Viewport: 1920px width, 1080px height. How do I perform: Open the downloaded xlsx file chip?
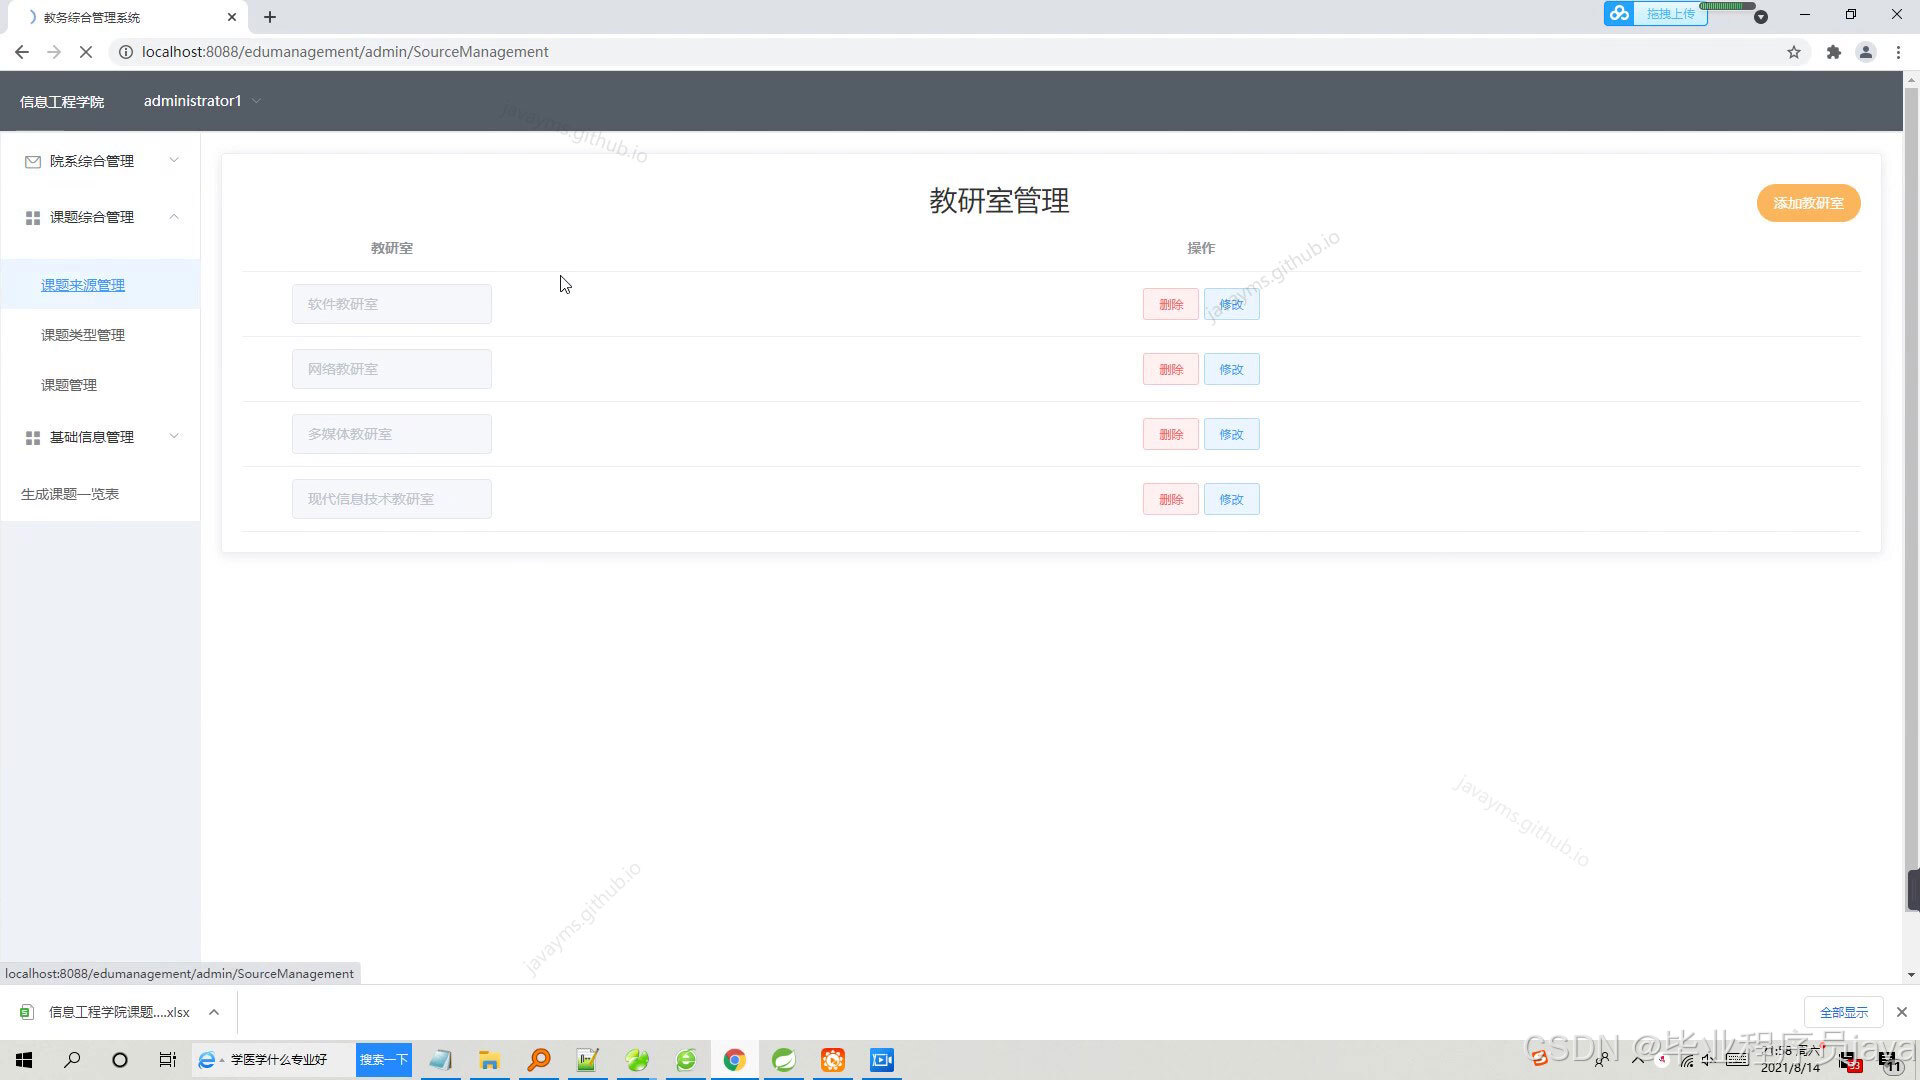pos(105,1012)
